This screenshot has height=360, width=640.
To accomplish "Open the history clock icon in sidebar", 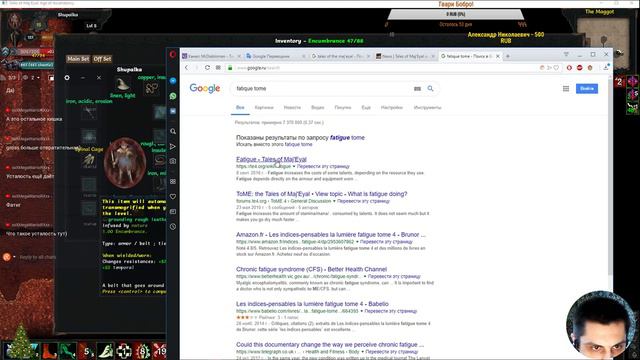I will pyautogui.click(x=173, y=227).
